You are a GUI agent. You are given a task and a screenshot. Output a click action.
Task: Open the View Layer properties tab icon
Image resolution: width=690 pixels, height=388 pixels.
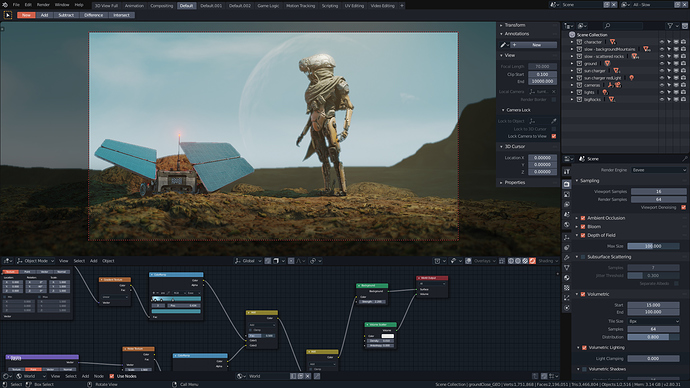[567, 205]
